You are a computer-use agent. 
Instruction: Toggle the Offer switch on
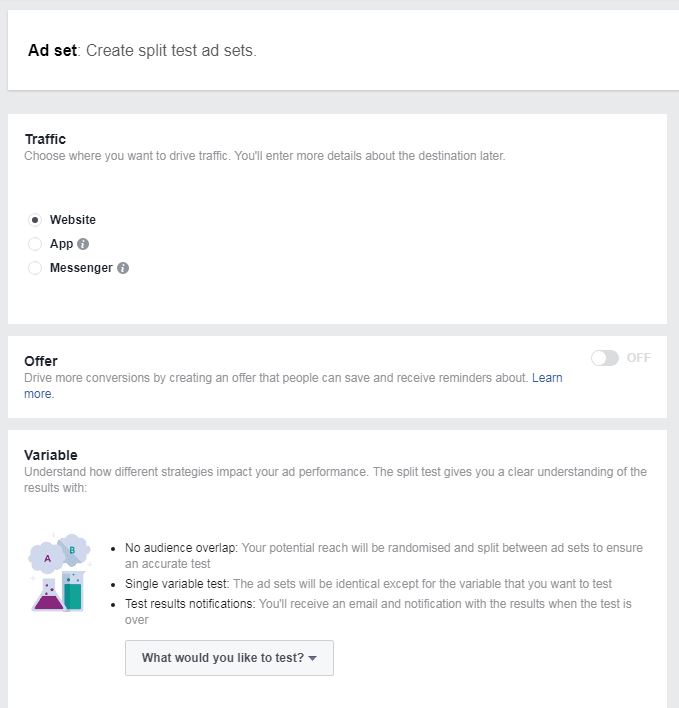(605, 358)
